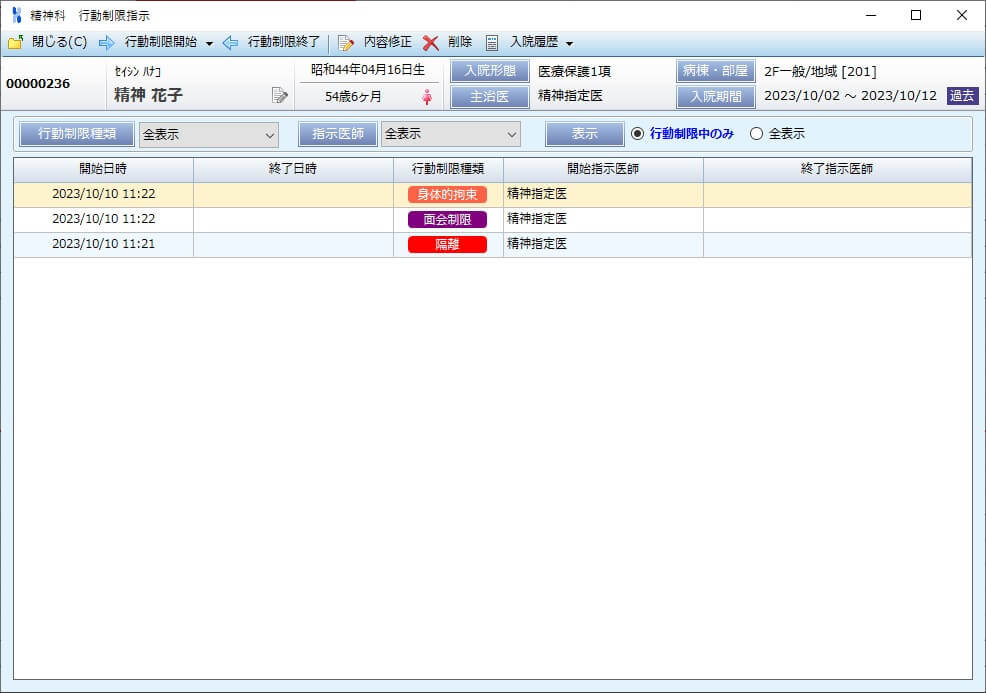Click the pink female gender icon
This screenshot has width=986, height=693.
tap(427, 97)
